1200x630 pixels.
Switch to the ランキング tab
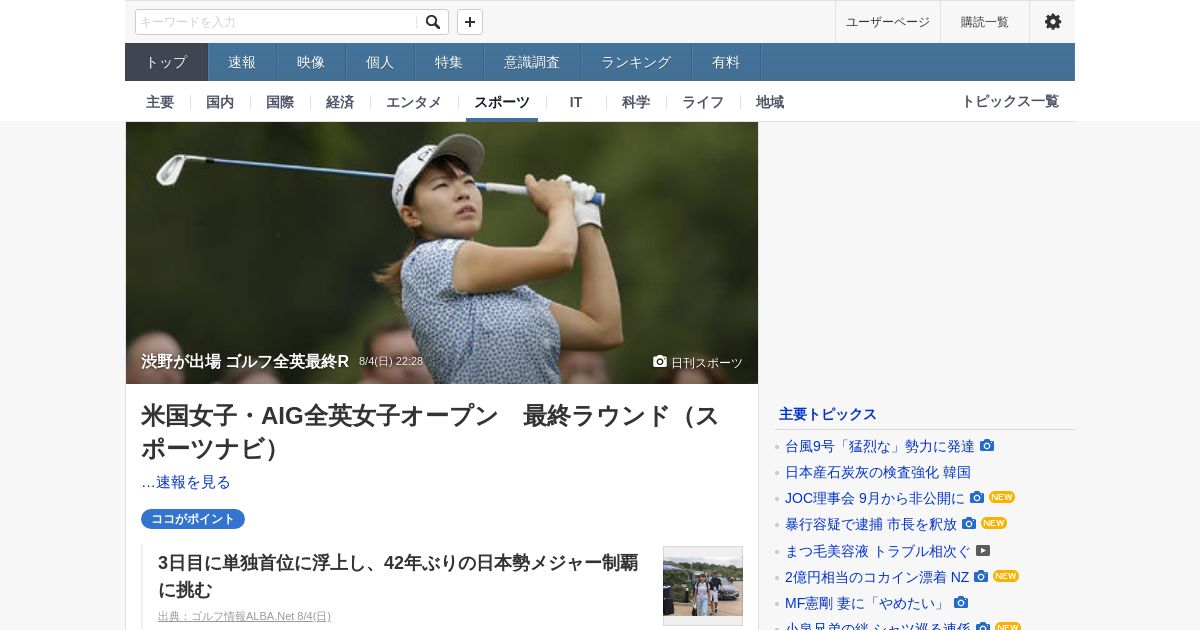[x=636, y=62]
